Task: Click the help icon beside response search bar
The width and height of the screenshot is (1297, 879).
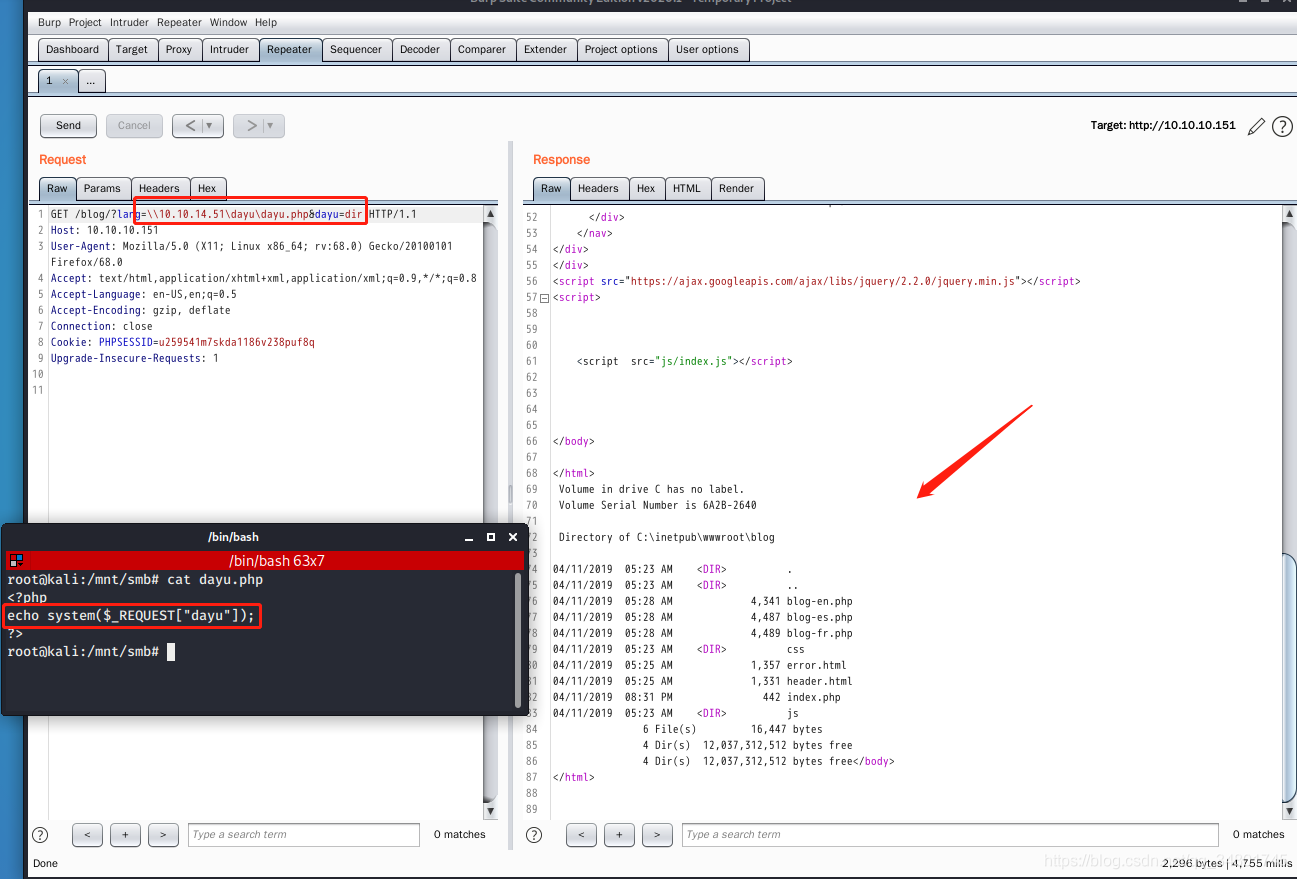Action: pos(534,835)
